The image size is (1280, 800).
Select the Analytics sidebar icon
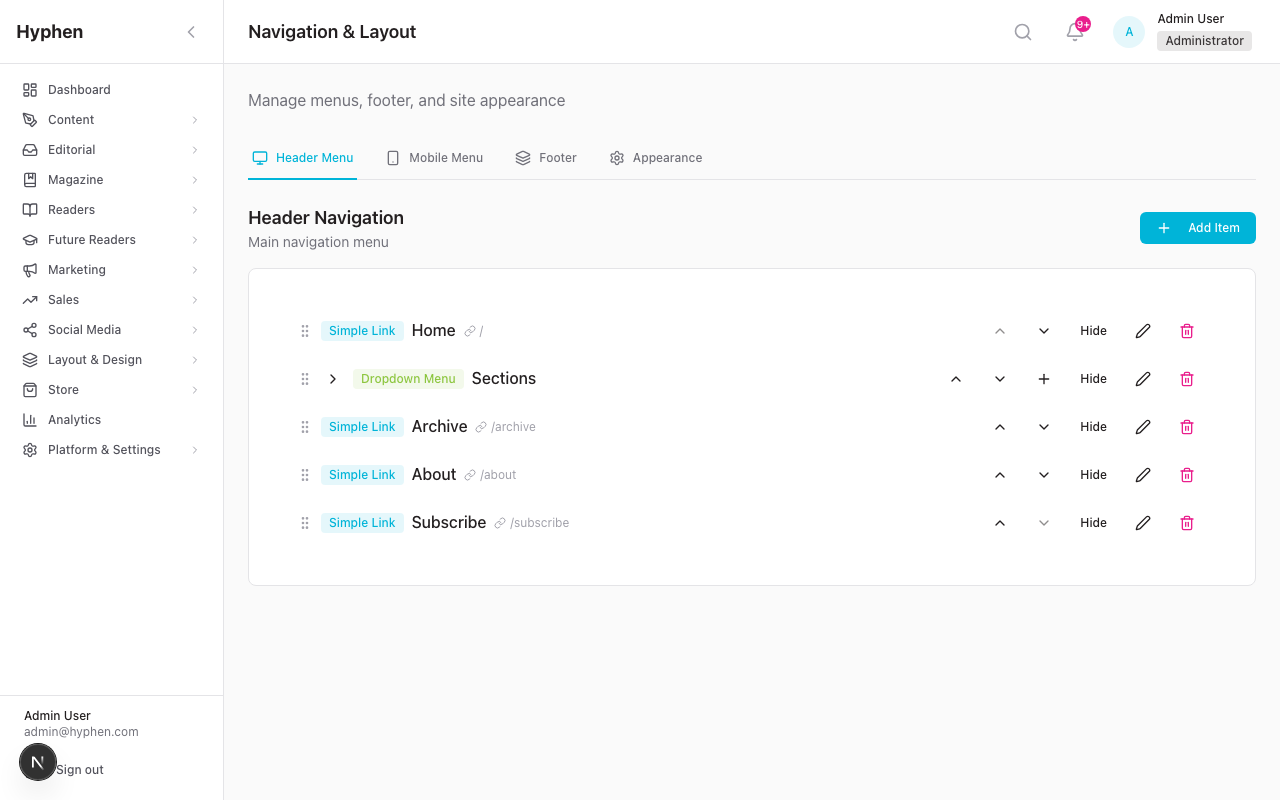click(30, 419)
